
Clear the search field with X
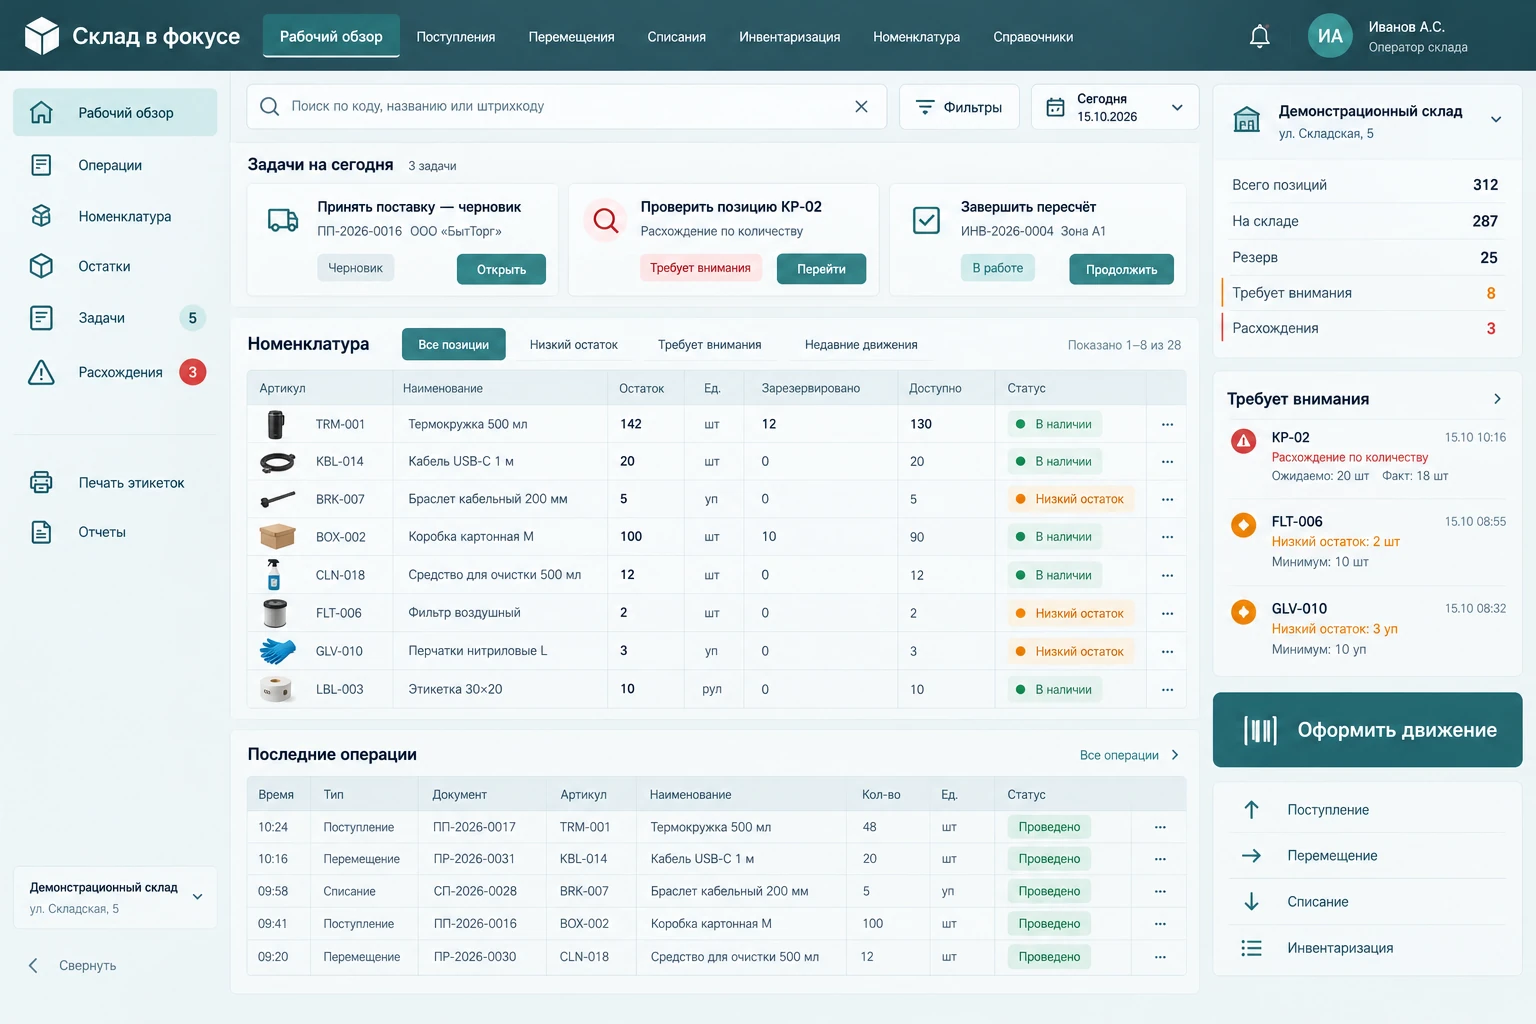click(x=861, y=106)
